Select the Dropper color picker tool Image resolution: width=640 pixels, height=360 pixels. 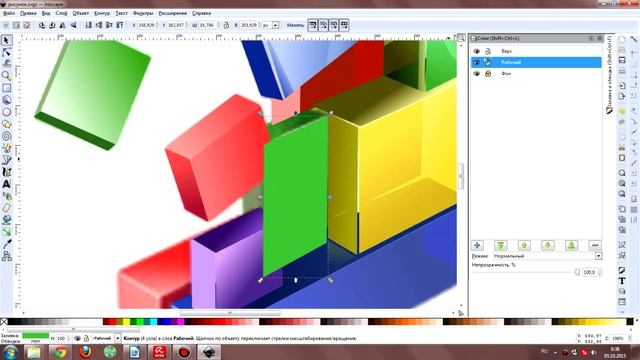coord(7,244)
